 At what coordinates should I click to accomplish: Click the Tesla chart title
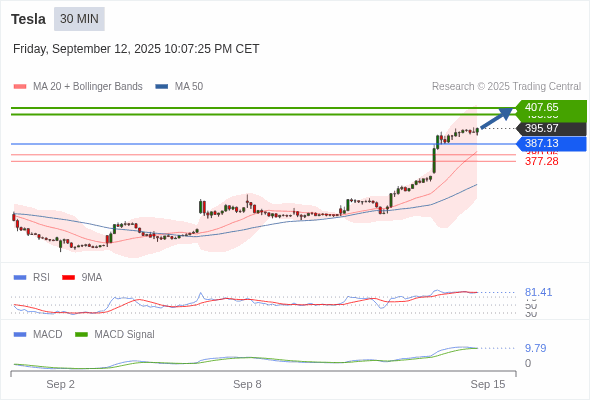28,19
